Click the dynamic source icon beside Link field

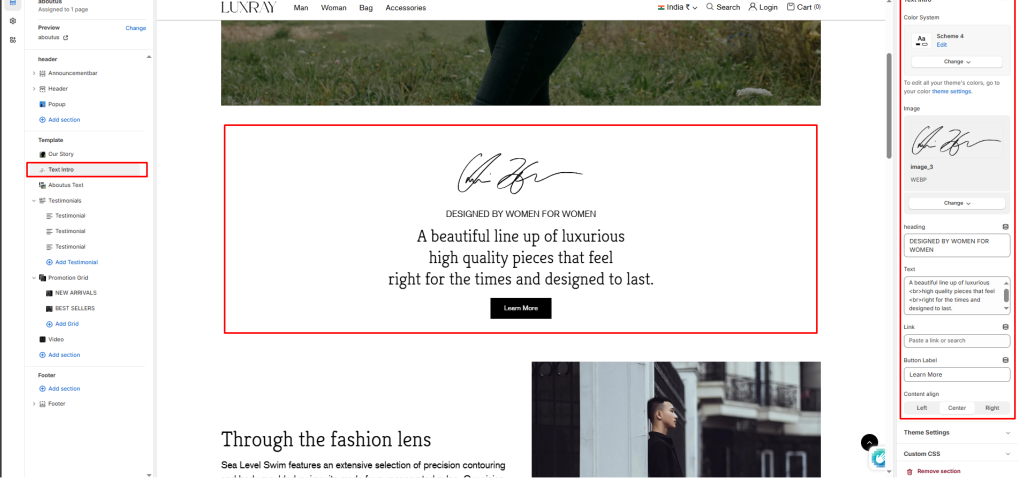click(x=1006, y=327)
